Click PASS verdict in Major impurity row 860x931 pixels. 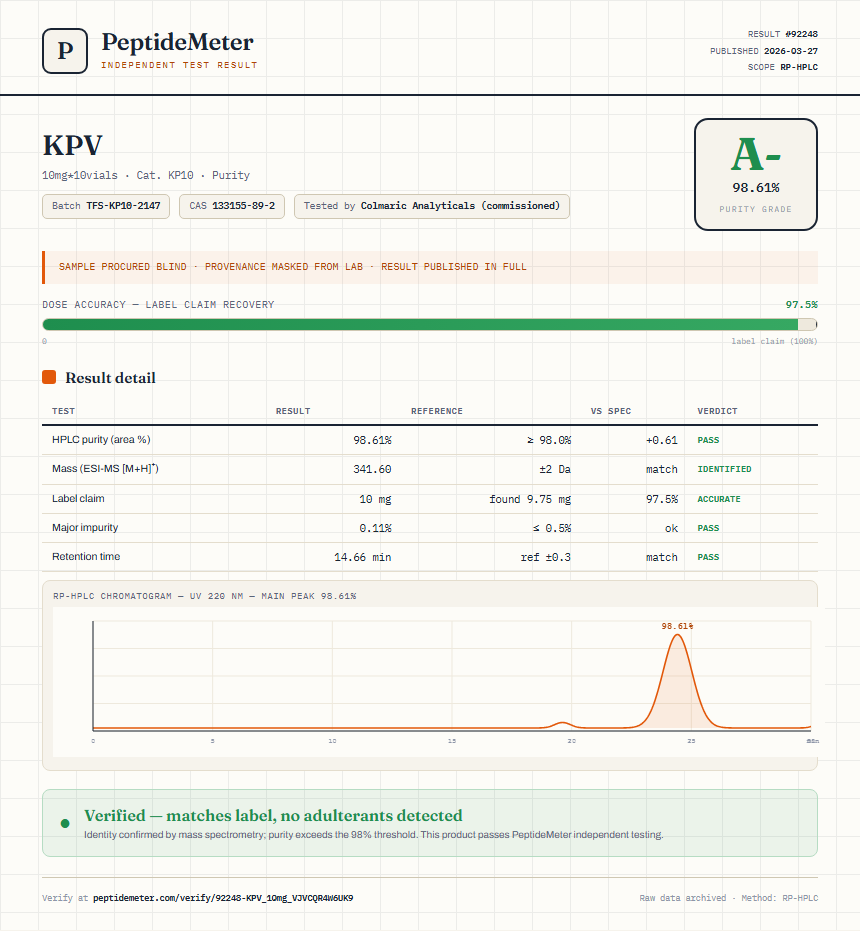pos(708,528)
